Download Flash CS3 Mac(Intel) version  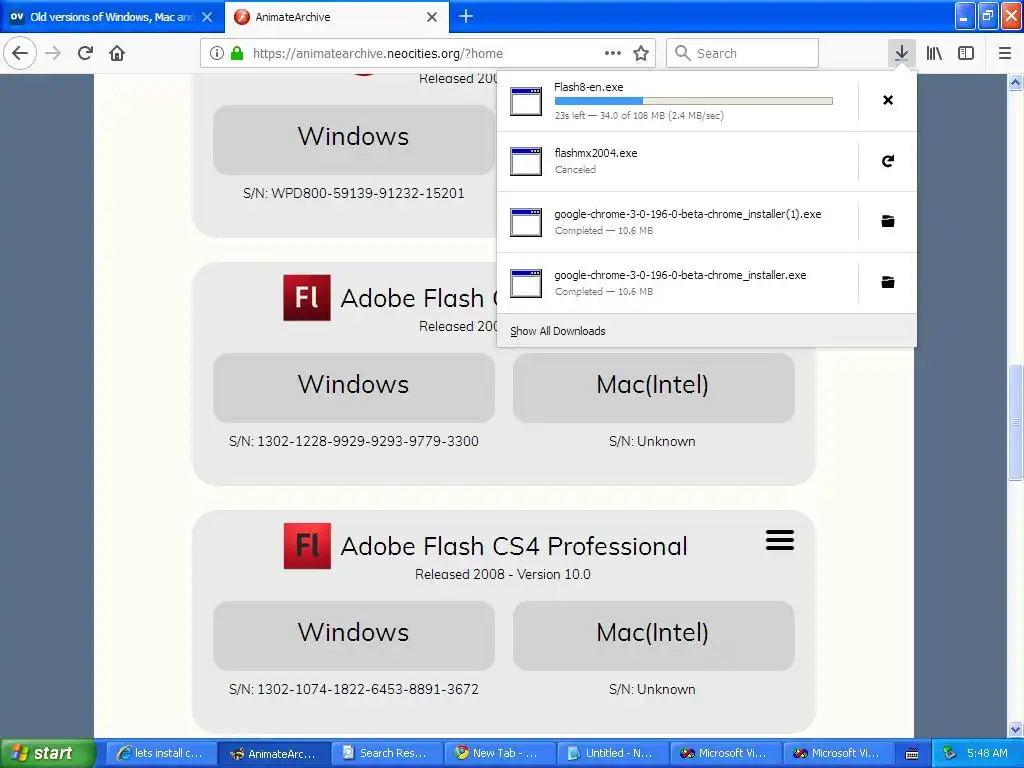pyautogui.click(x=653, y=387)
